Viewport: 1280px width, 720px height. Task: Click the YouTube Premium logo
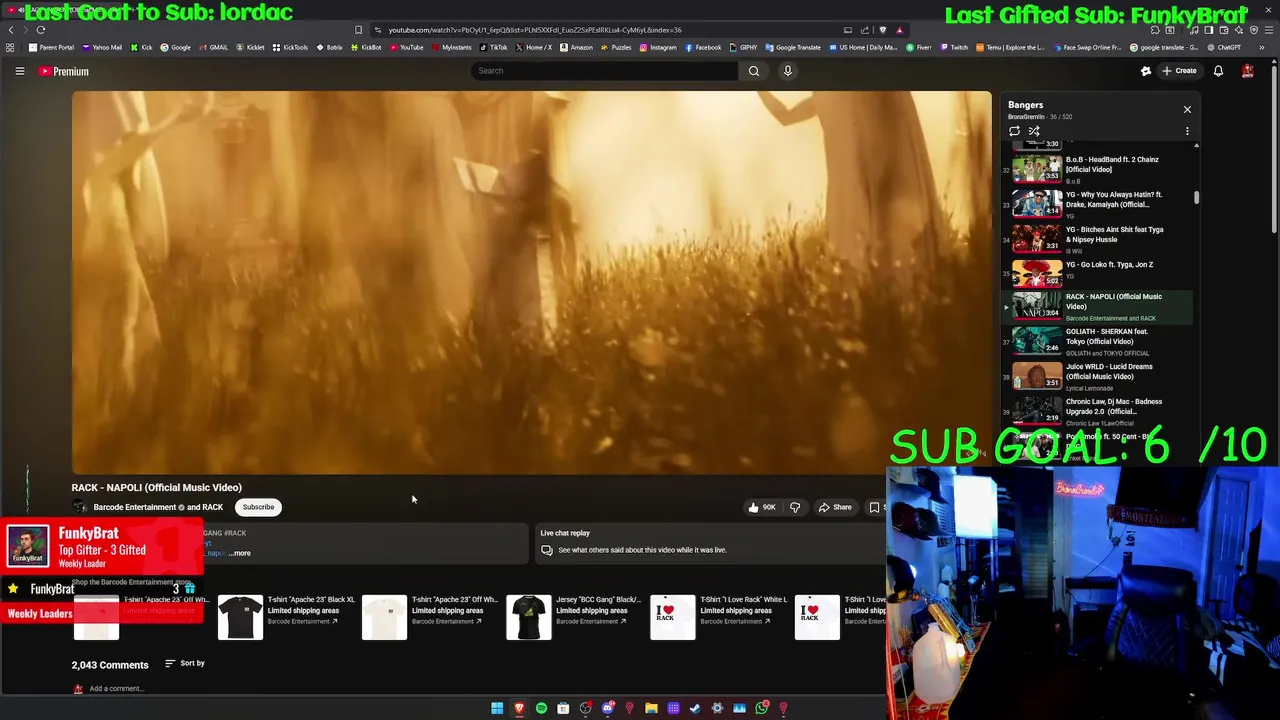[64, 71]
